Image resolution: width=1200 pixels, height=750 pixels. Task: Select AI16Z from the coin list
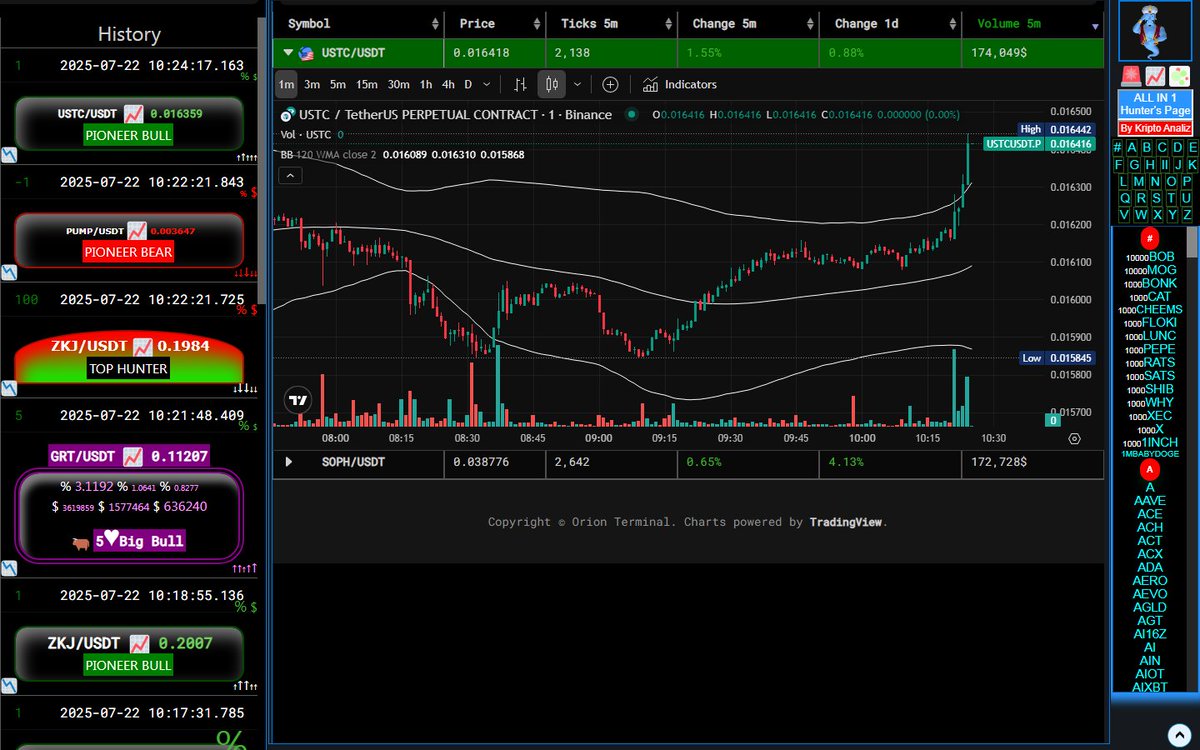click(x=1150, y=634)
